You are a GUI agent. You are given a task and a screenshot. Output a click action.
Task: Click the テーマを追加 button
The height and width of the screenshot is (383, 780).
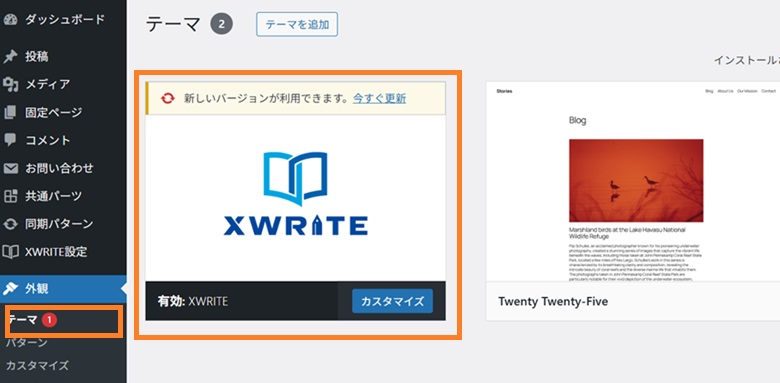coord(297,24)
